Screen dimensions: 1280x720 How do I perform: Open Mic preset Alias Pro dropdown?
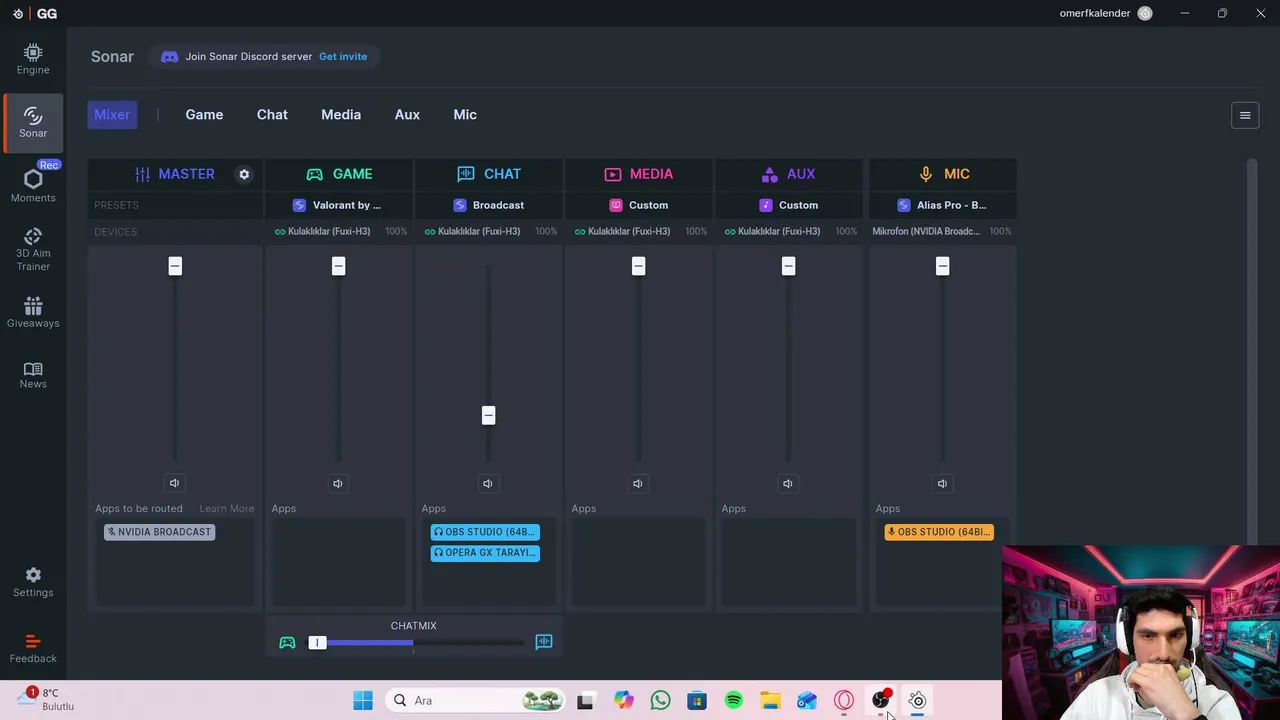[x=942, y=205]
